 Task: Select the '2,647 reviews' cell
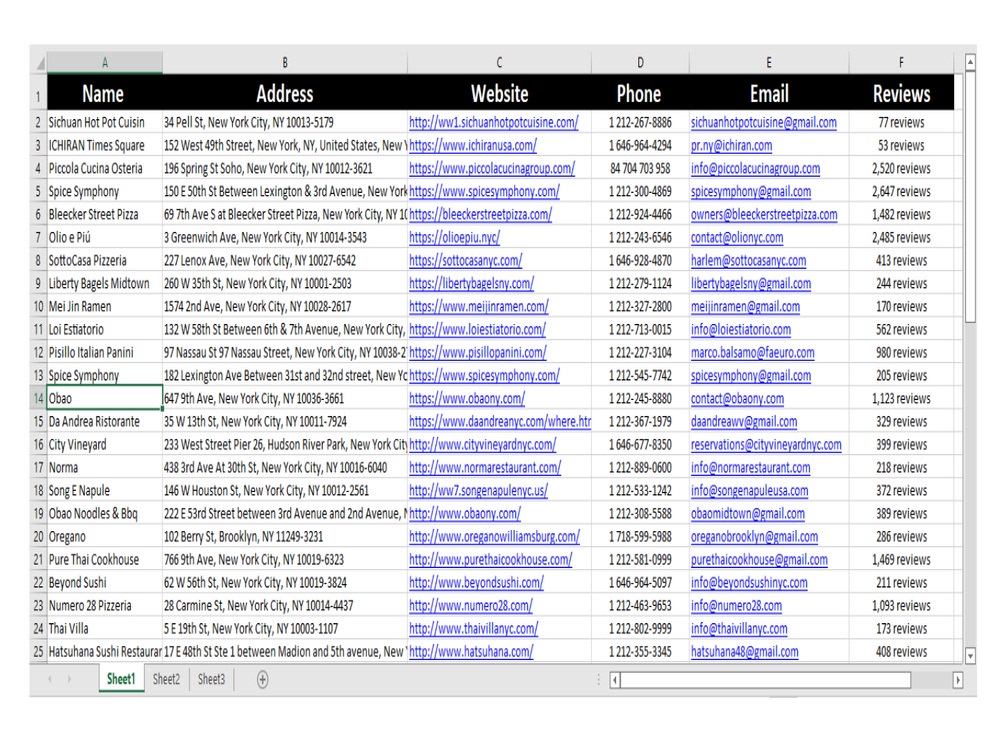901,191
